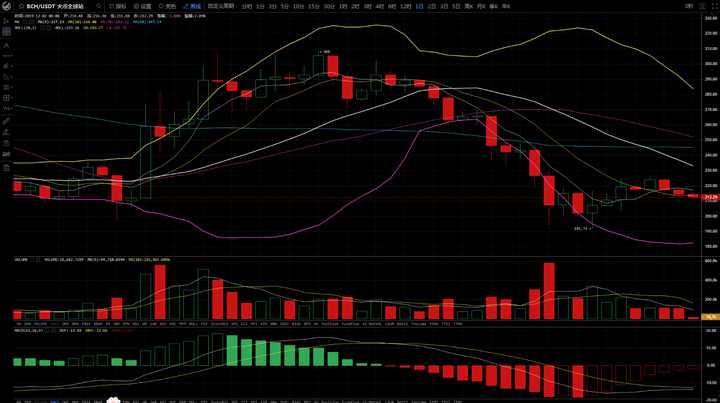Open the 0秒 refresh interval selector
The image size is (720, 403).
[689, 6]
